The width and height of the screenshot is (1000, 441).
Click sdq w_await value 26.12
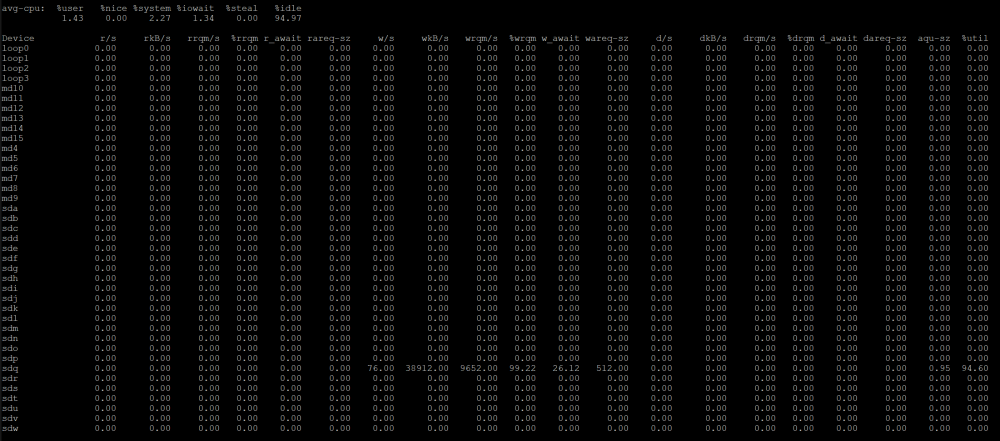(566, 368)
